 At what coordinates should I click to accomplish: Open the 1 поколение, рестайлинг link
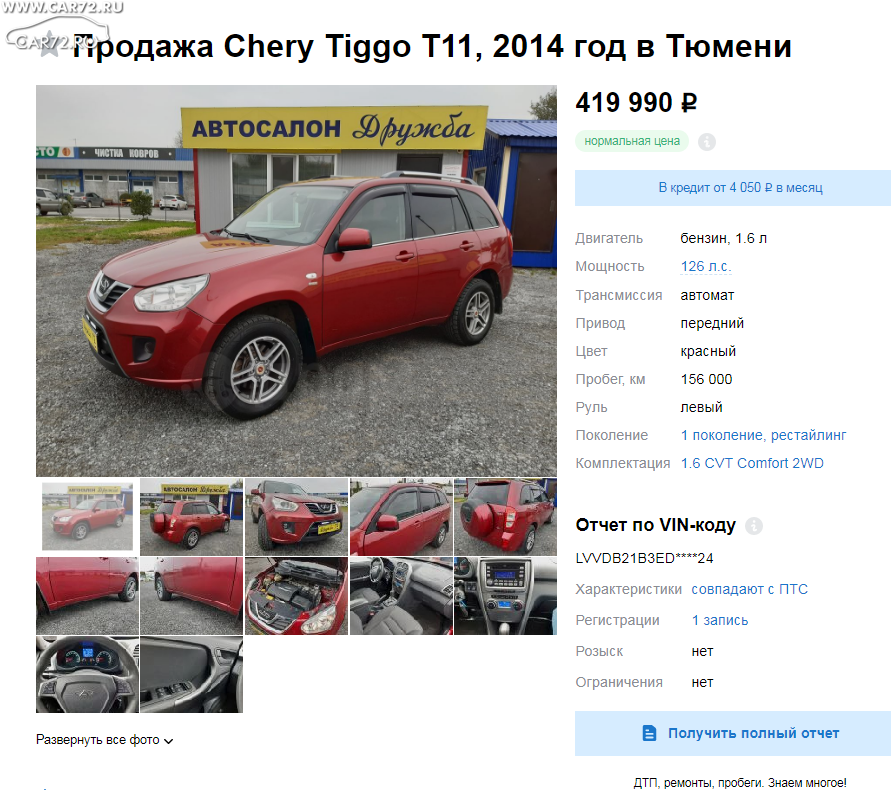[x=763, y=435]
